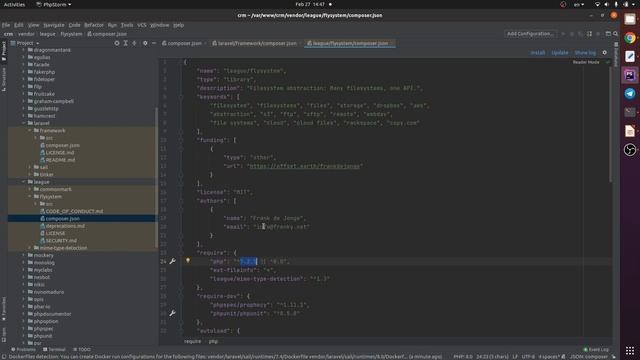This screenshot has height=360, width=640.
Task: Click the Update composer link
Action: pyautogui.click(x=560, y=53)
